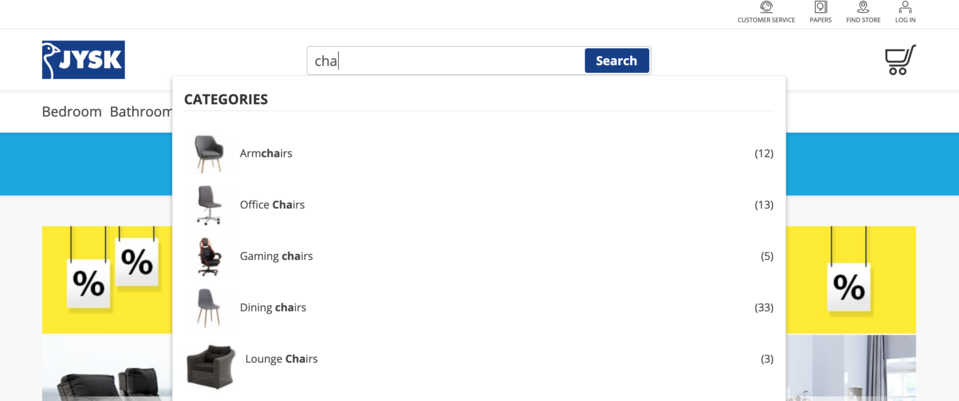Choose the Gaming chairs suggestion
The image size is (959, 401).
click(x=479, y=256)
